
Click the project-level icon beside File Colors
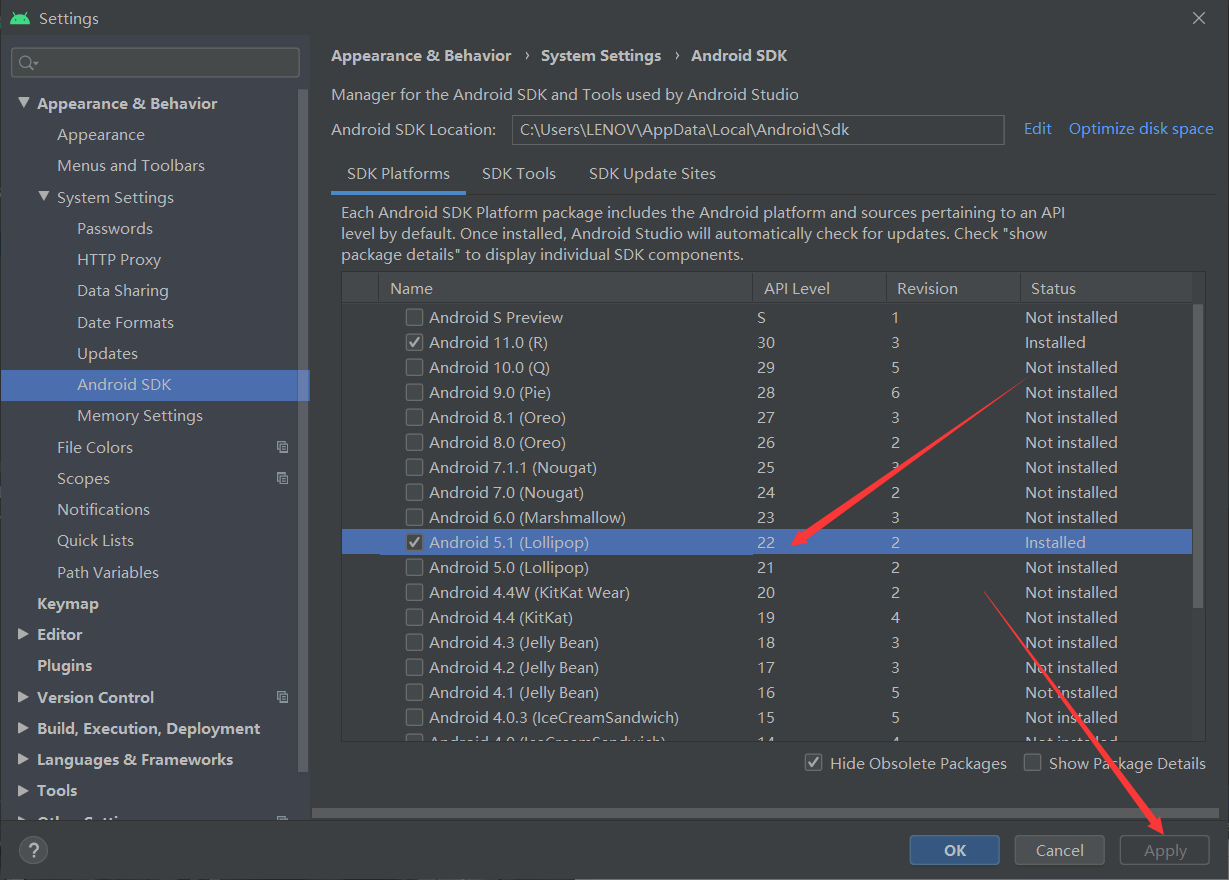[283, 447]
